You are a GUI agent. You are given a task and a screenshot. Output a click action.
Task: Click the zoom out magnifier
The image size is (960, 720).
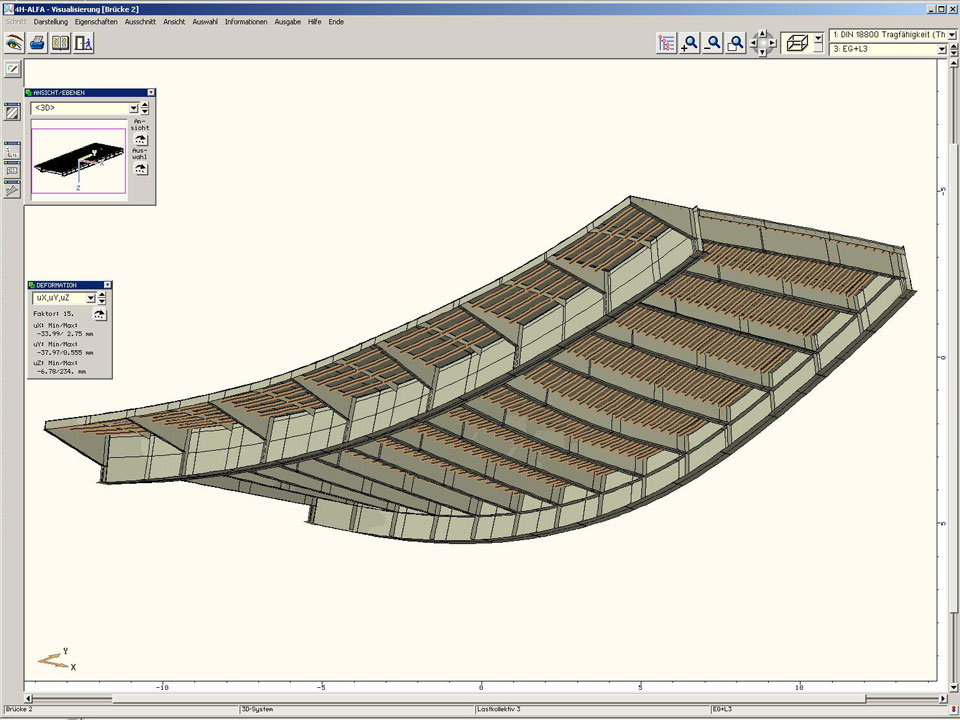[x=713, y=43]
